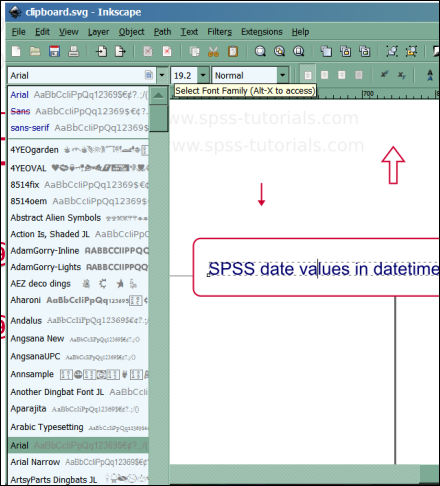Zoom to fit selection icon
The height and width of the screenshot is (486, 440).
[x=260, y=51]
